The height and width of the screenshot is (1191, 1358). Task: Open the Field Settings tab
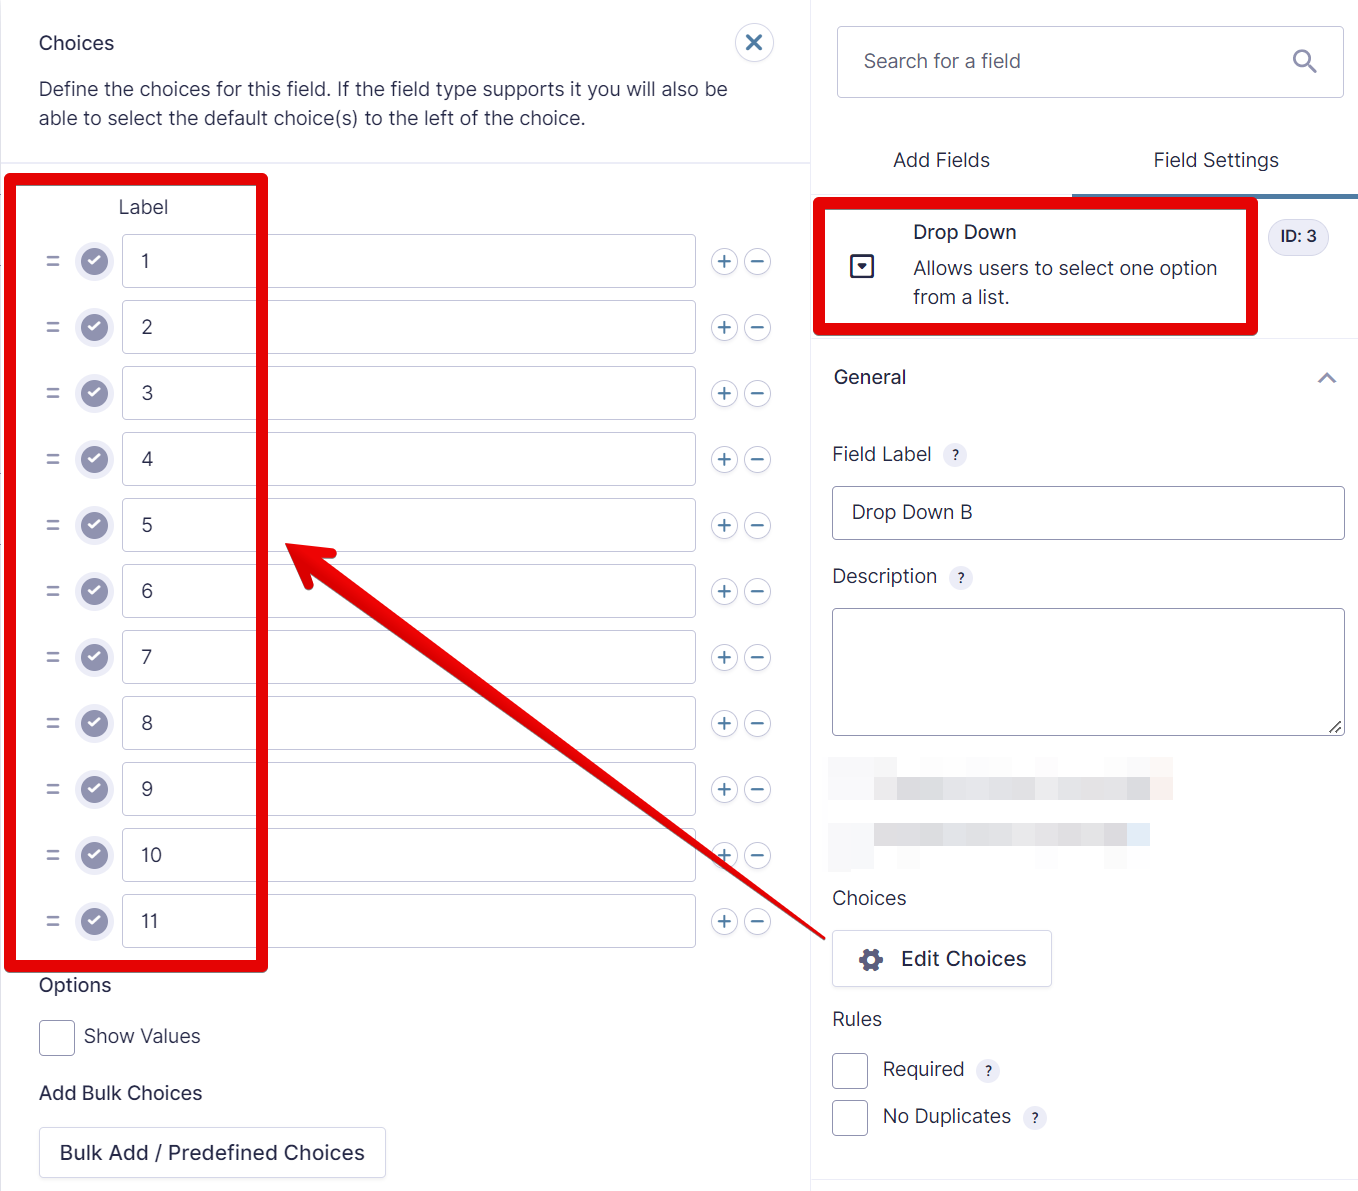coord(1215,161)
